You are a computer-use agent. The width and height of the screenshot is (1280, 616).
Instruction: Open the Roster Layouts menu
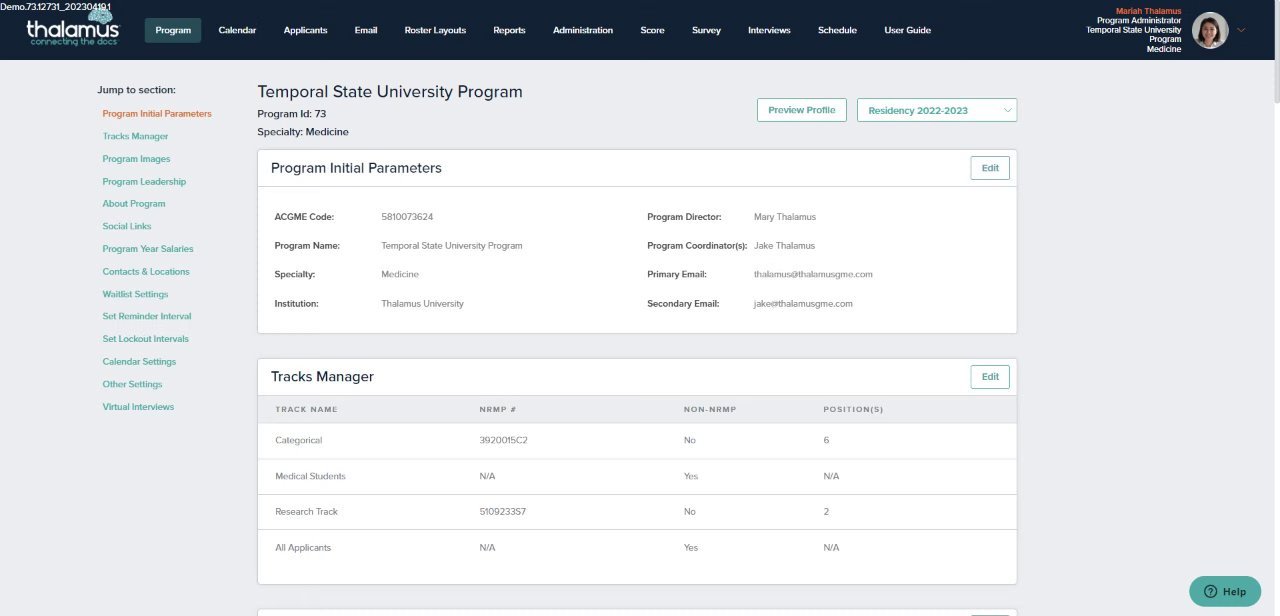coord(435,30)
